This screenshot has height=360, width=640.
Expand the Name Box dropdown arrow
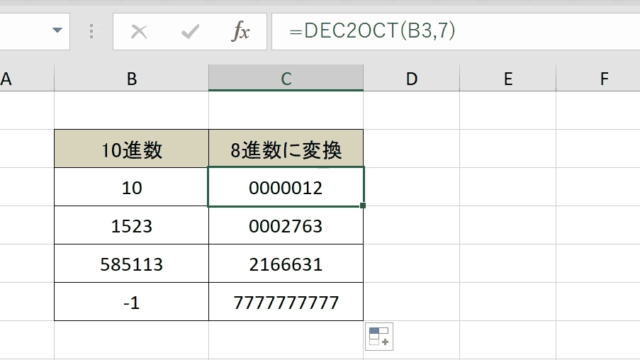coord(57,30)
